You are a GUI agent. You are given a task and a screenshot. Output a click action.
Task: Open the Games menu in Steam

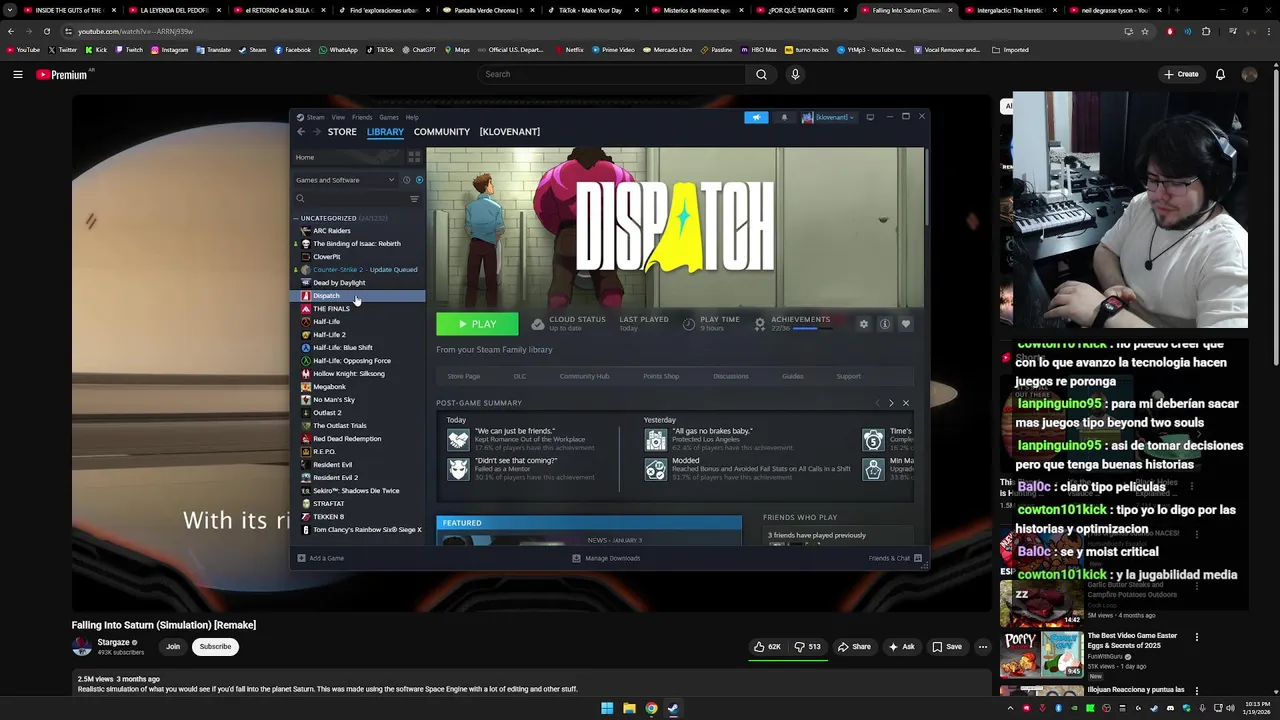[389, 117]
